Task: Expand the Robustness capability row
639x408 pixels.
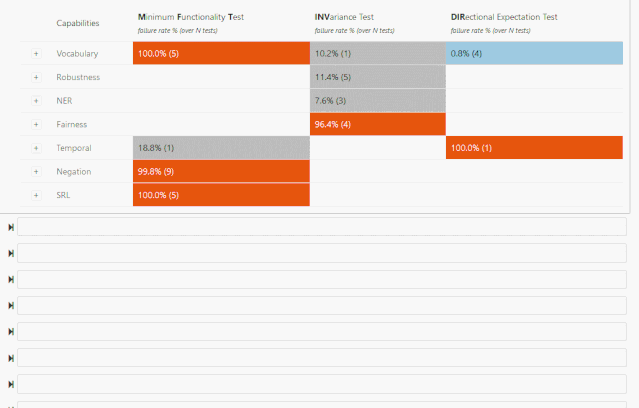Action: click(x=36, y=77)
